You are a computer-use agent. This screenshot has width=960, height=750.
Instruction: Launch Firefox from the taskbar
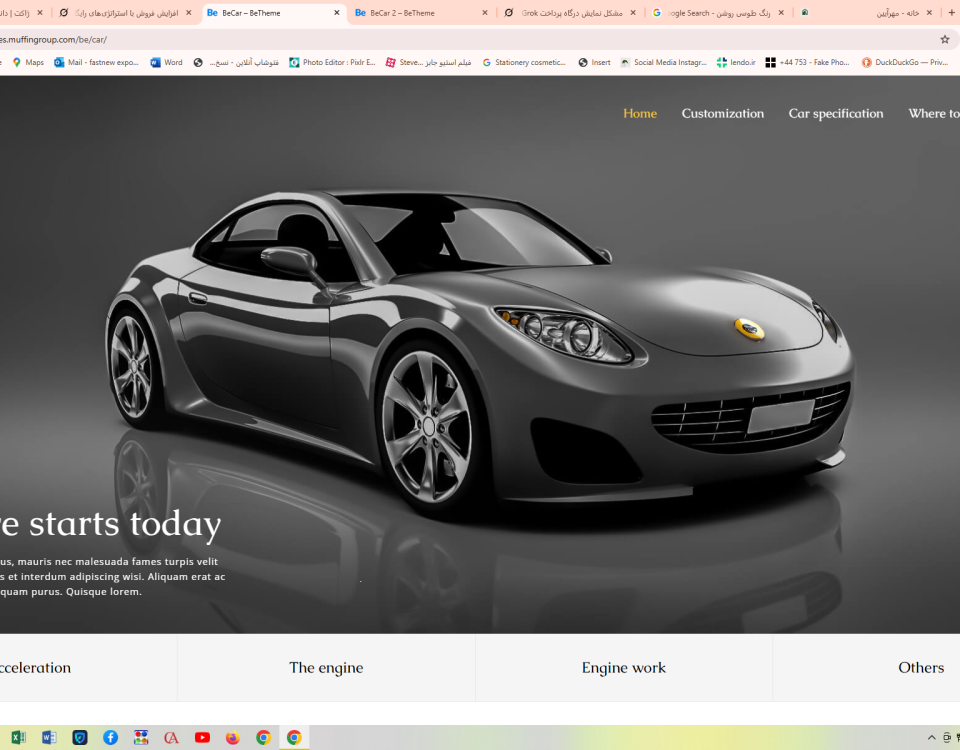(x=233, y=737)
